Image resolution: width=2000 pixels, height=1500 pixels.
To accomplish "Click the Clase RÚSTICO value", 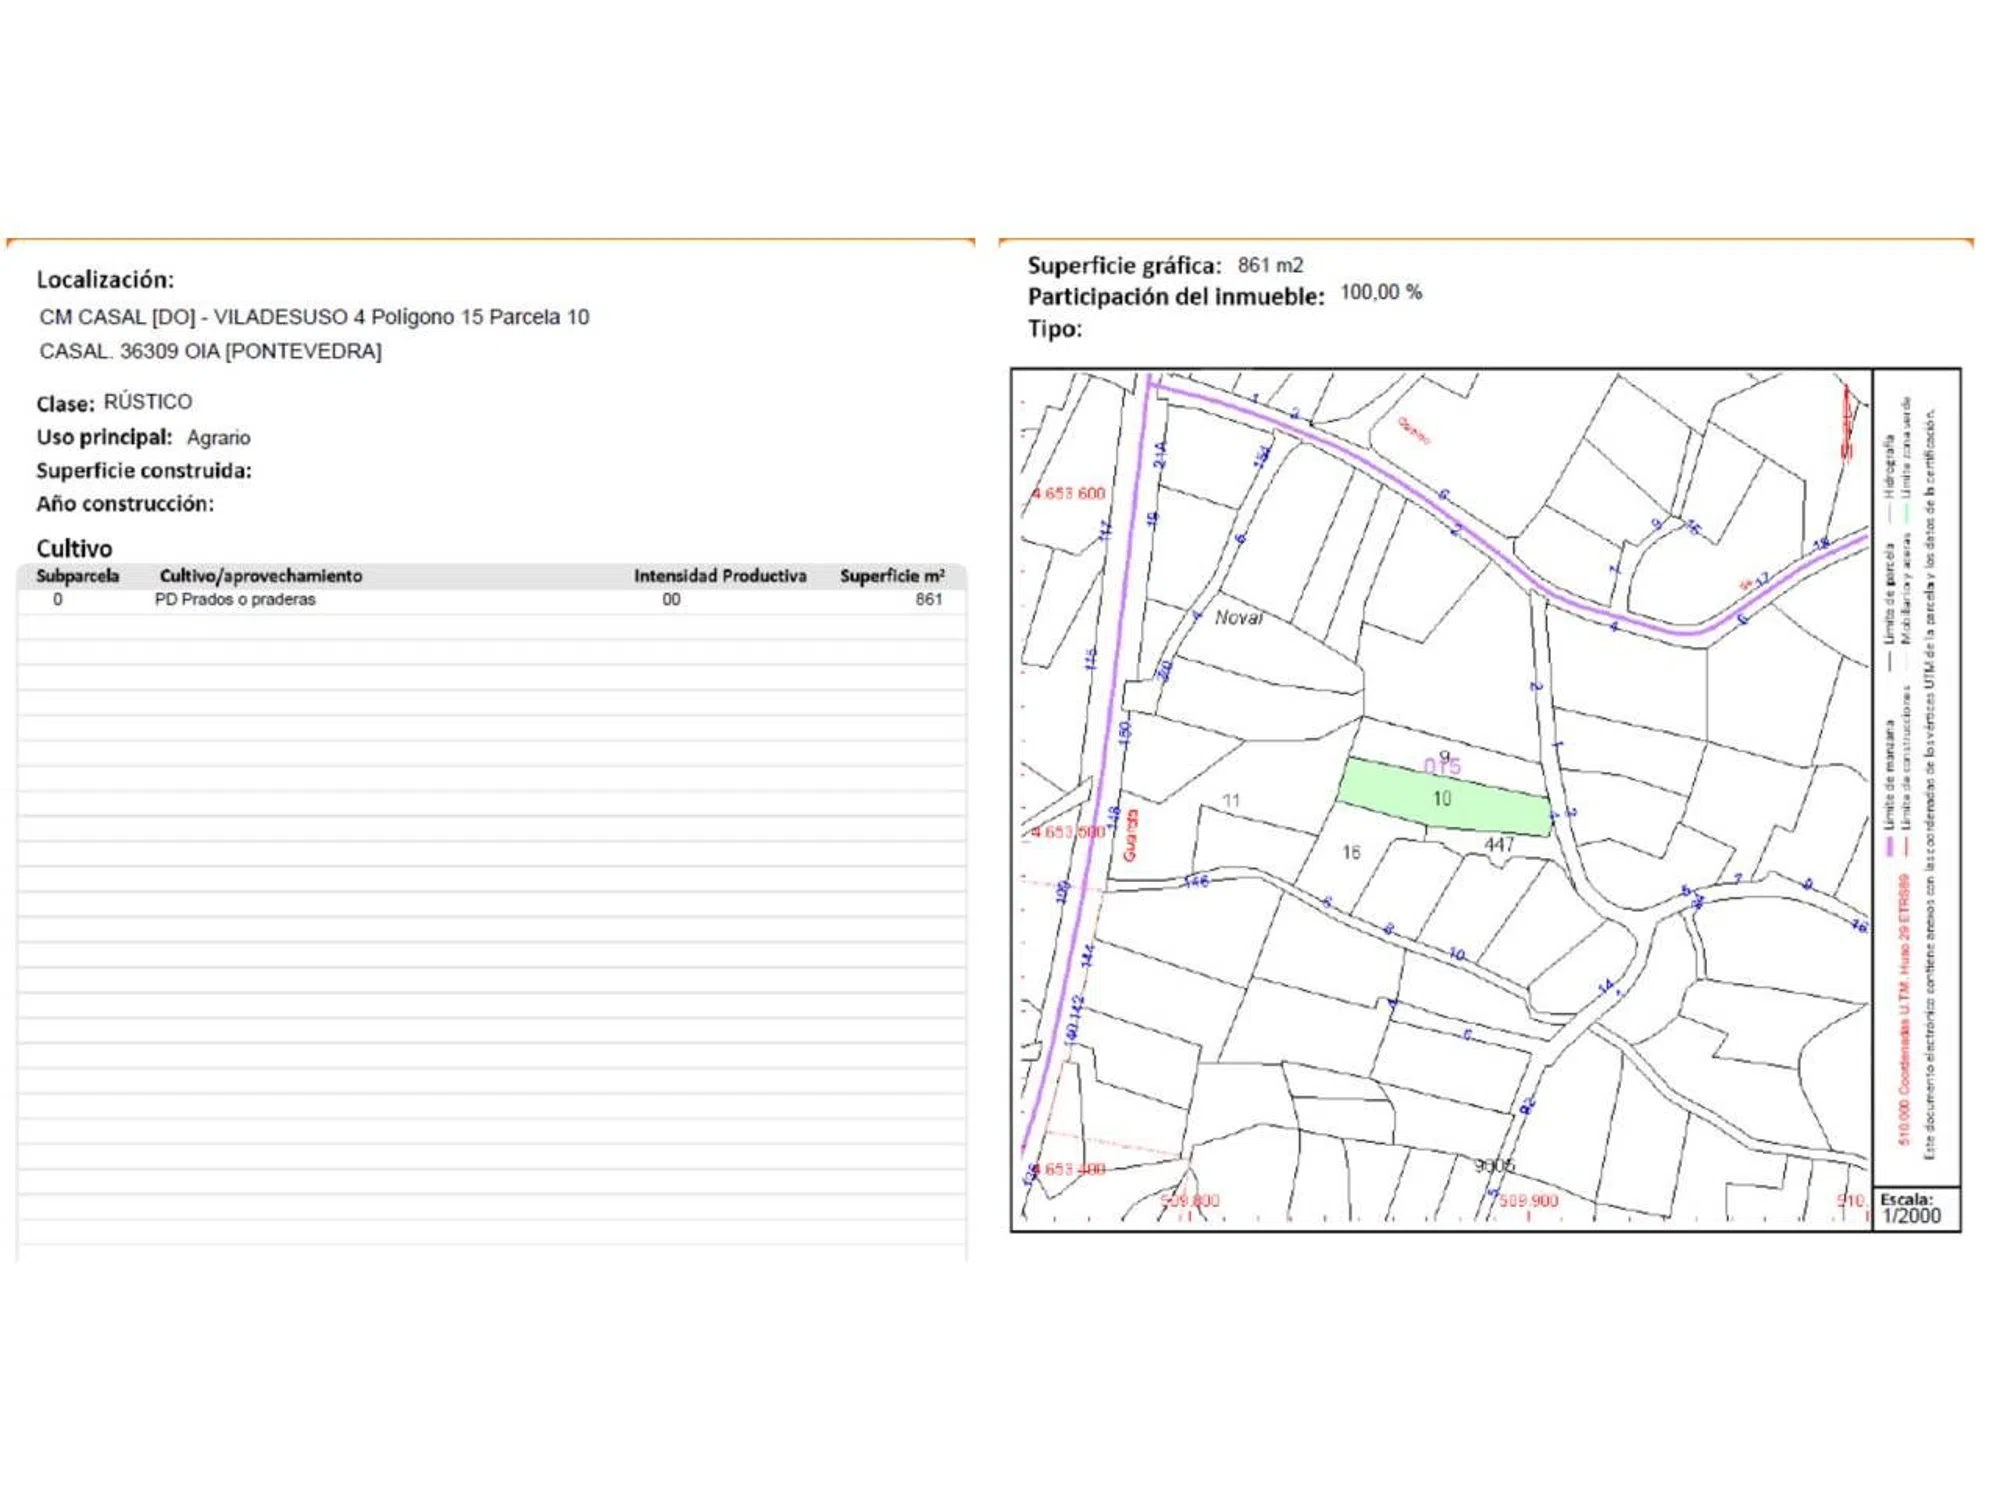I will pos(148,402).
